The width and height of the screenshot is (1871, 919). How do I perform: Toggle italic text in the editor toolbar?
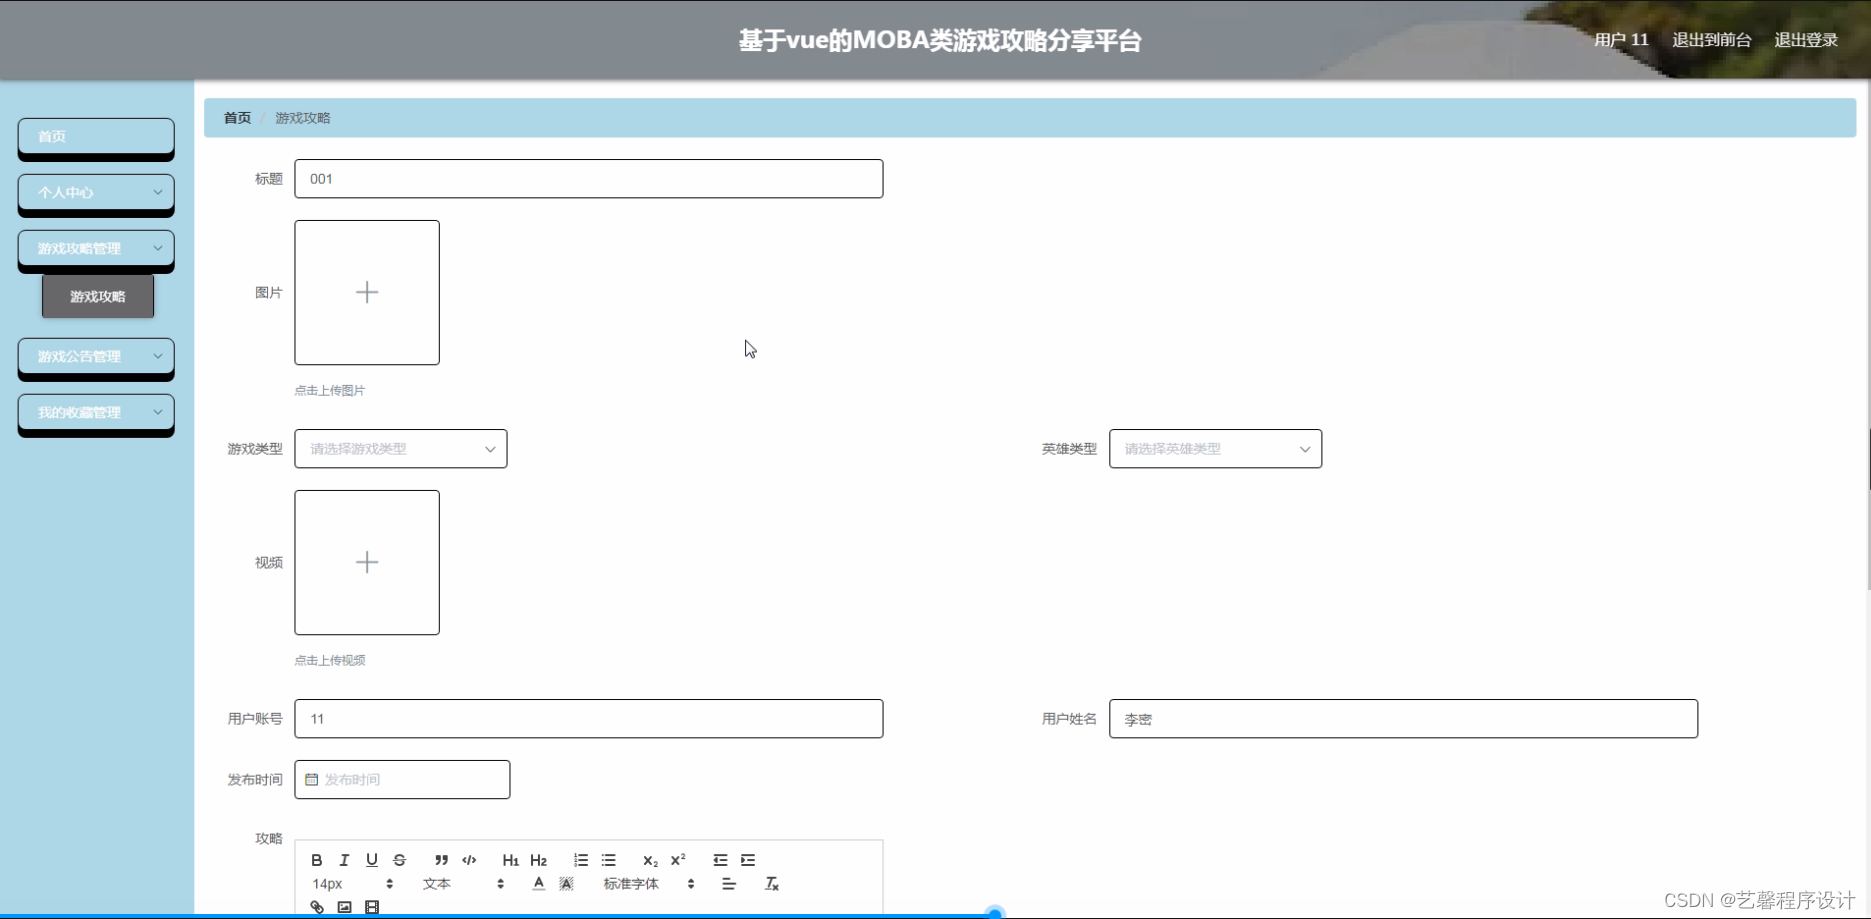point(344,860)
